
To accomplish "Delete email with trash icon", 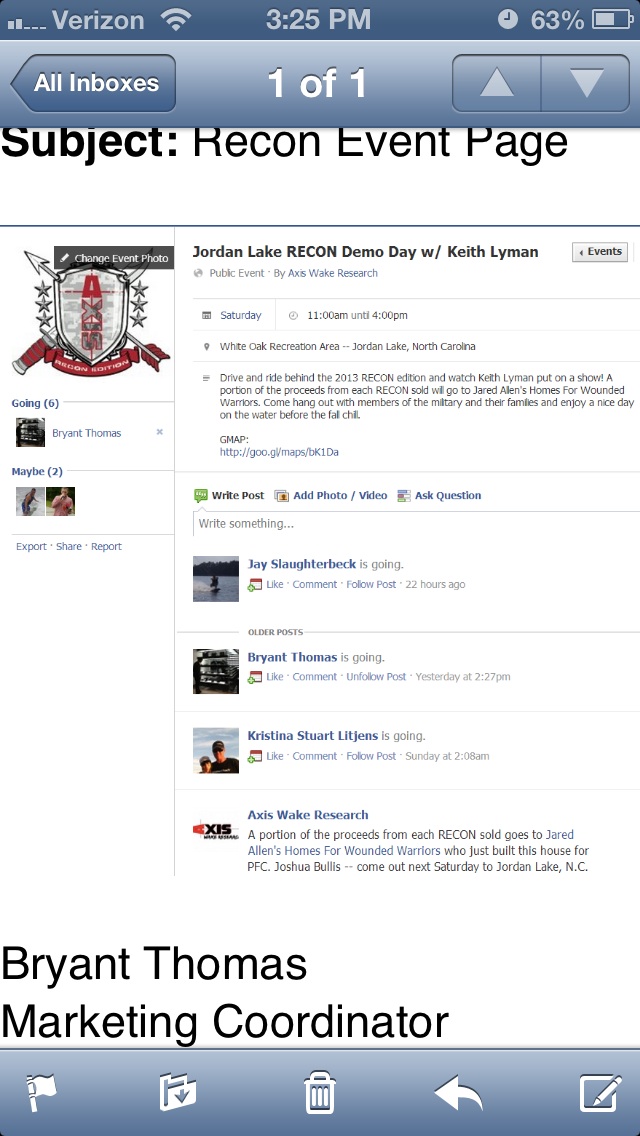I will click(x=319, y=1093).
